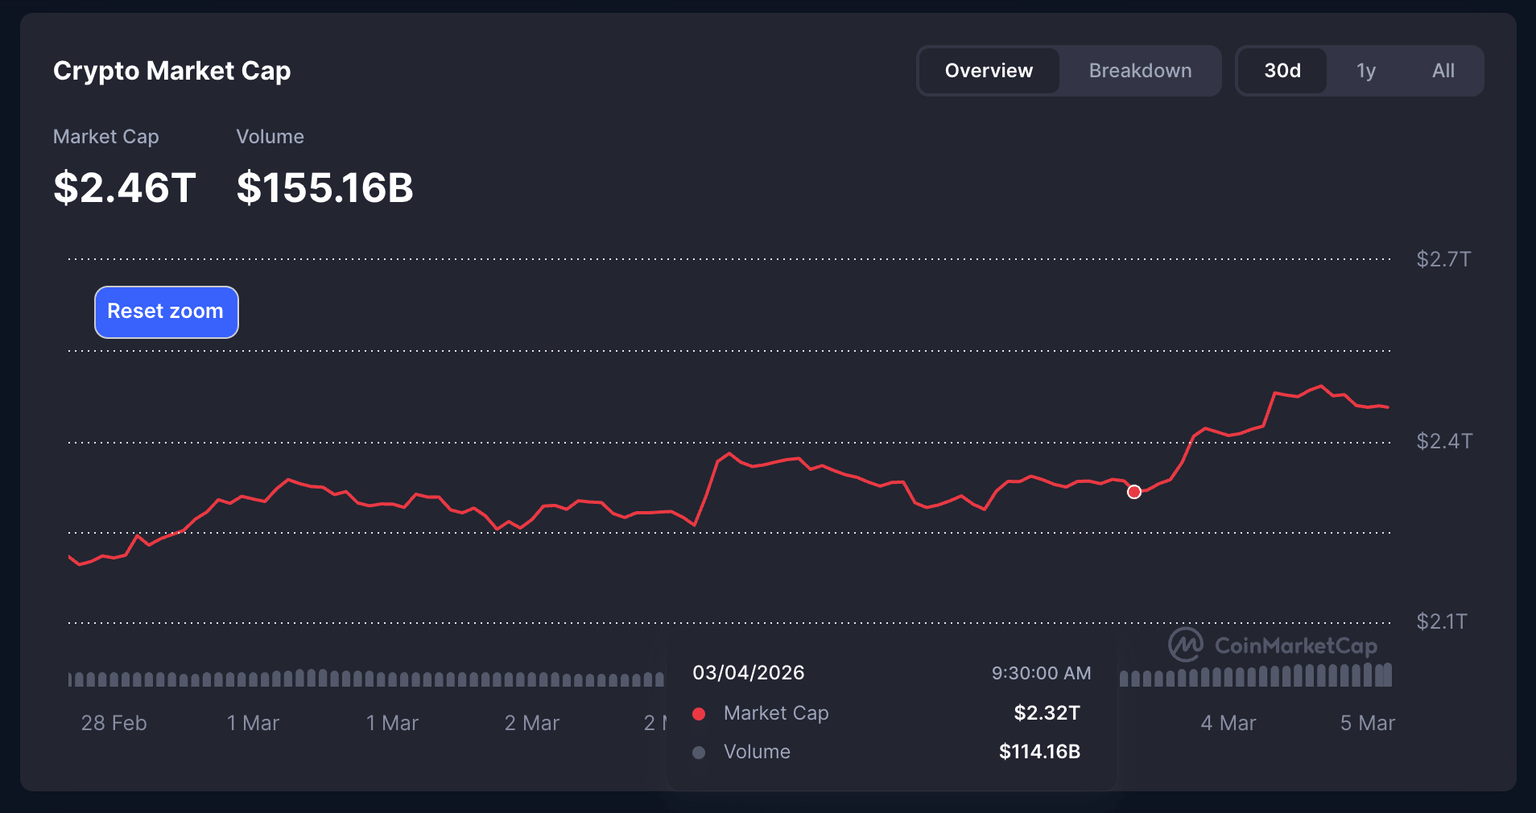Click the $2.7T y-axis label
The image size is (1536, 813).
1443,260
